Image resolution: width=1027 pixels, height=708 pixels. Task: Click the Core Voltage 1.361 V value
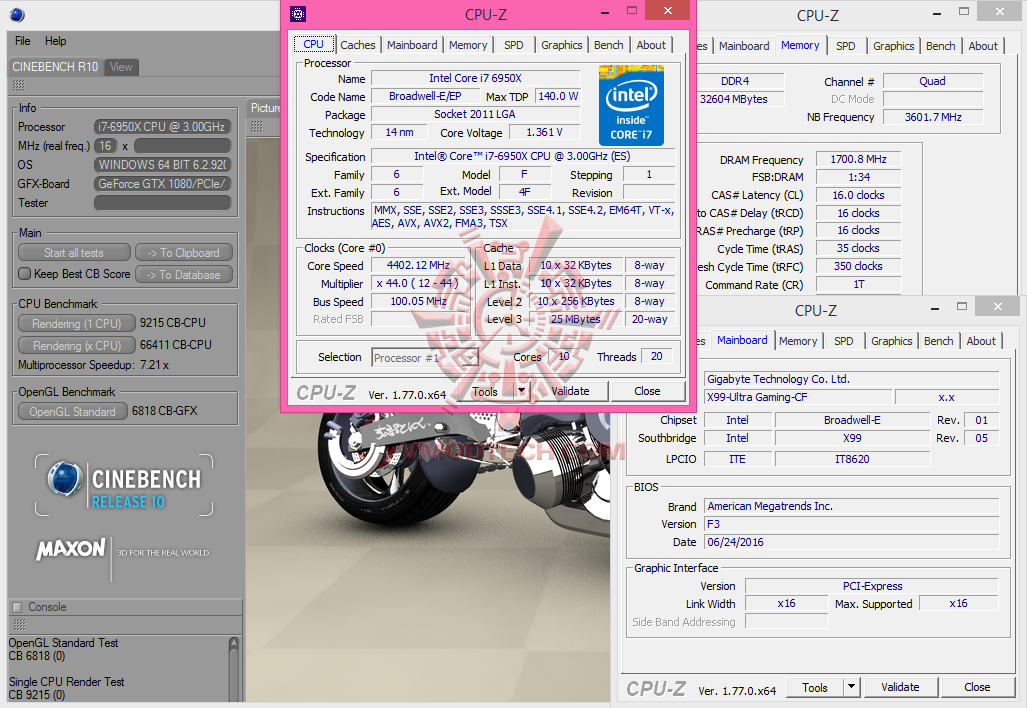544,132
